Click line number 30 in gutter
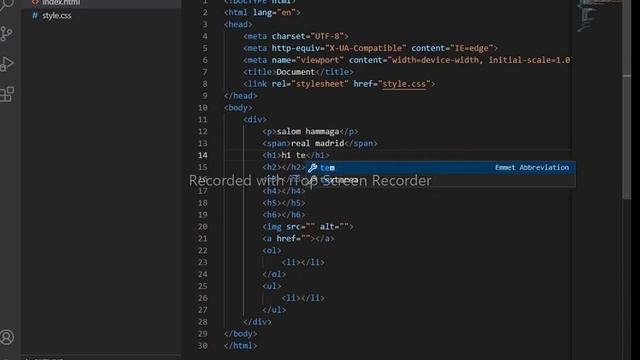This screenshot has height=360, width=640. (x=203, y=346)
